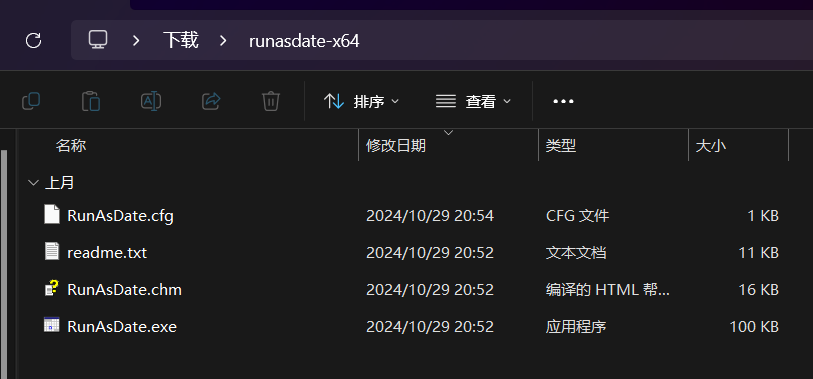This screenshot has height=379, width=813.
Task: Open the 查看 view dropdown
Action: [x=473, y=101]
